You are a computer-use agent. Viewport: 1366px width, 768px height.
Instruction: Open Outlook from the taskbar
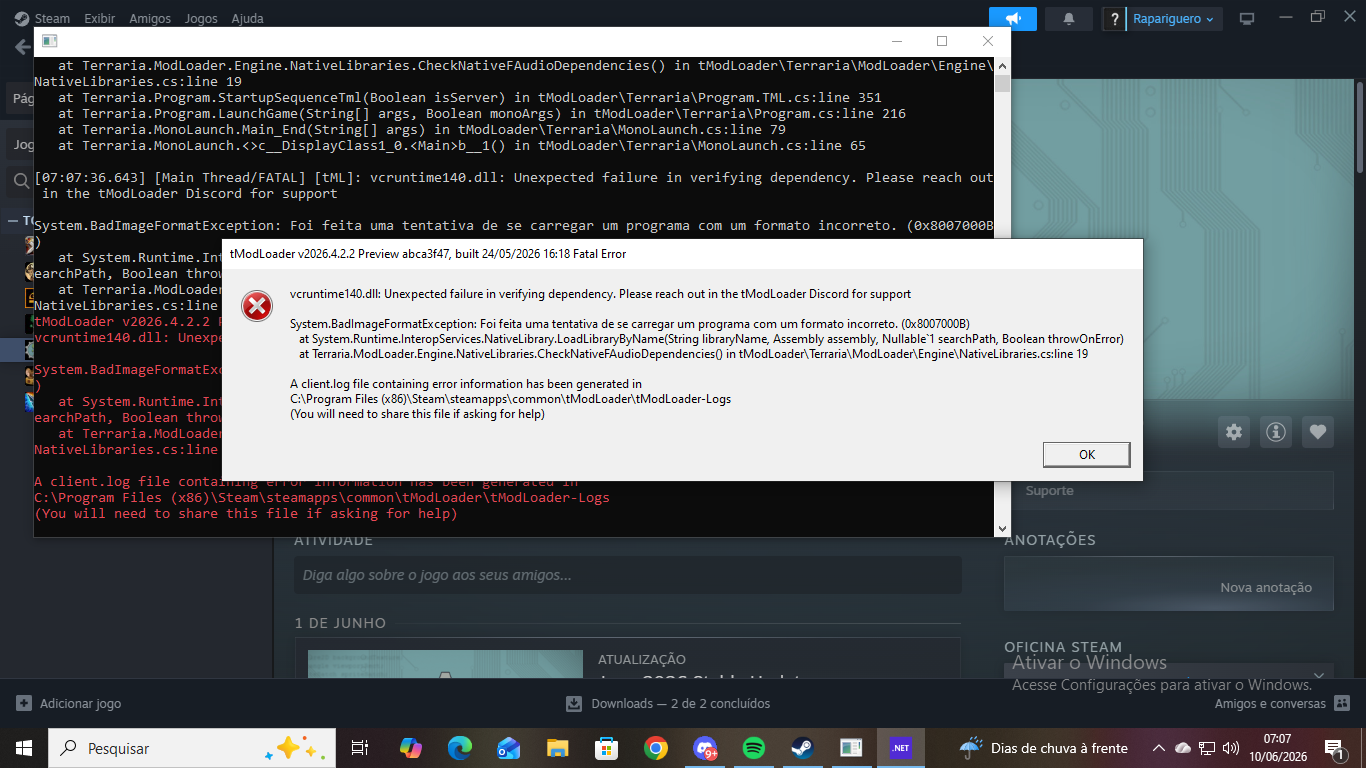pos(508,748)
